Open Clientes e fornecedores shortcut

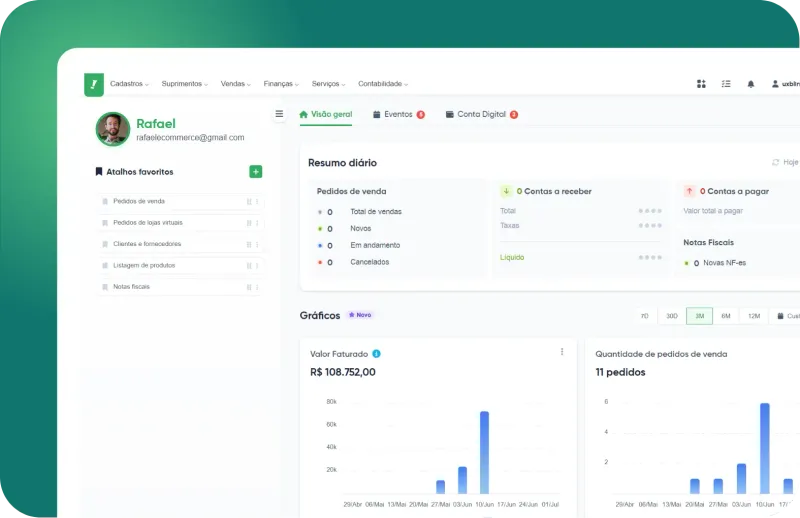(x=180, y=244)
